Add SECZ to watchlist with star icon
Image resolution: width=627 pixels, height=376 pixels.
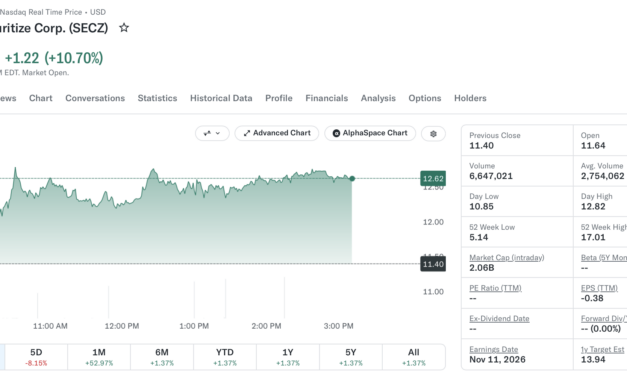point(124,28)
